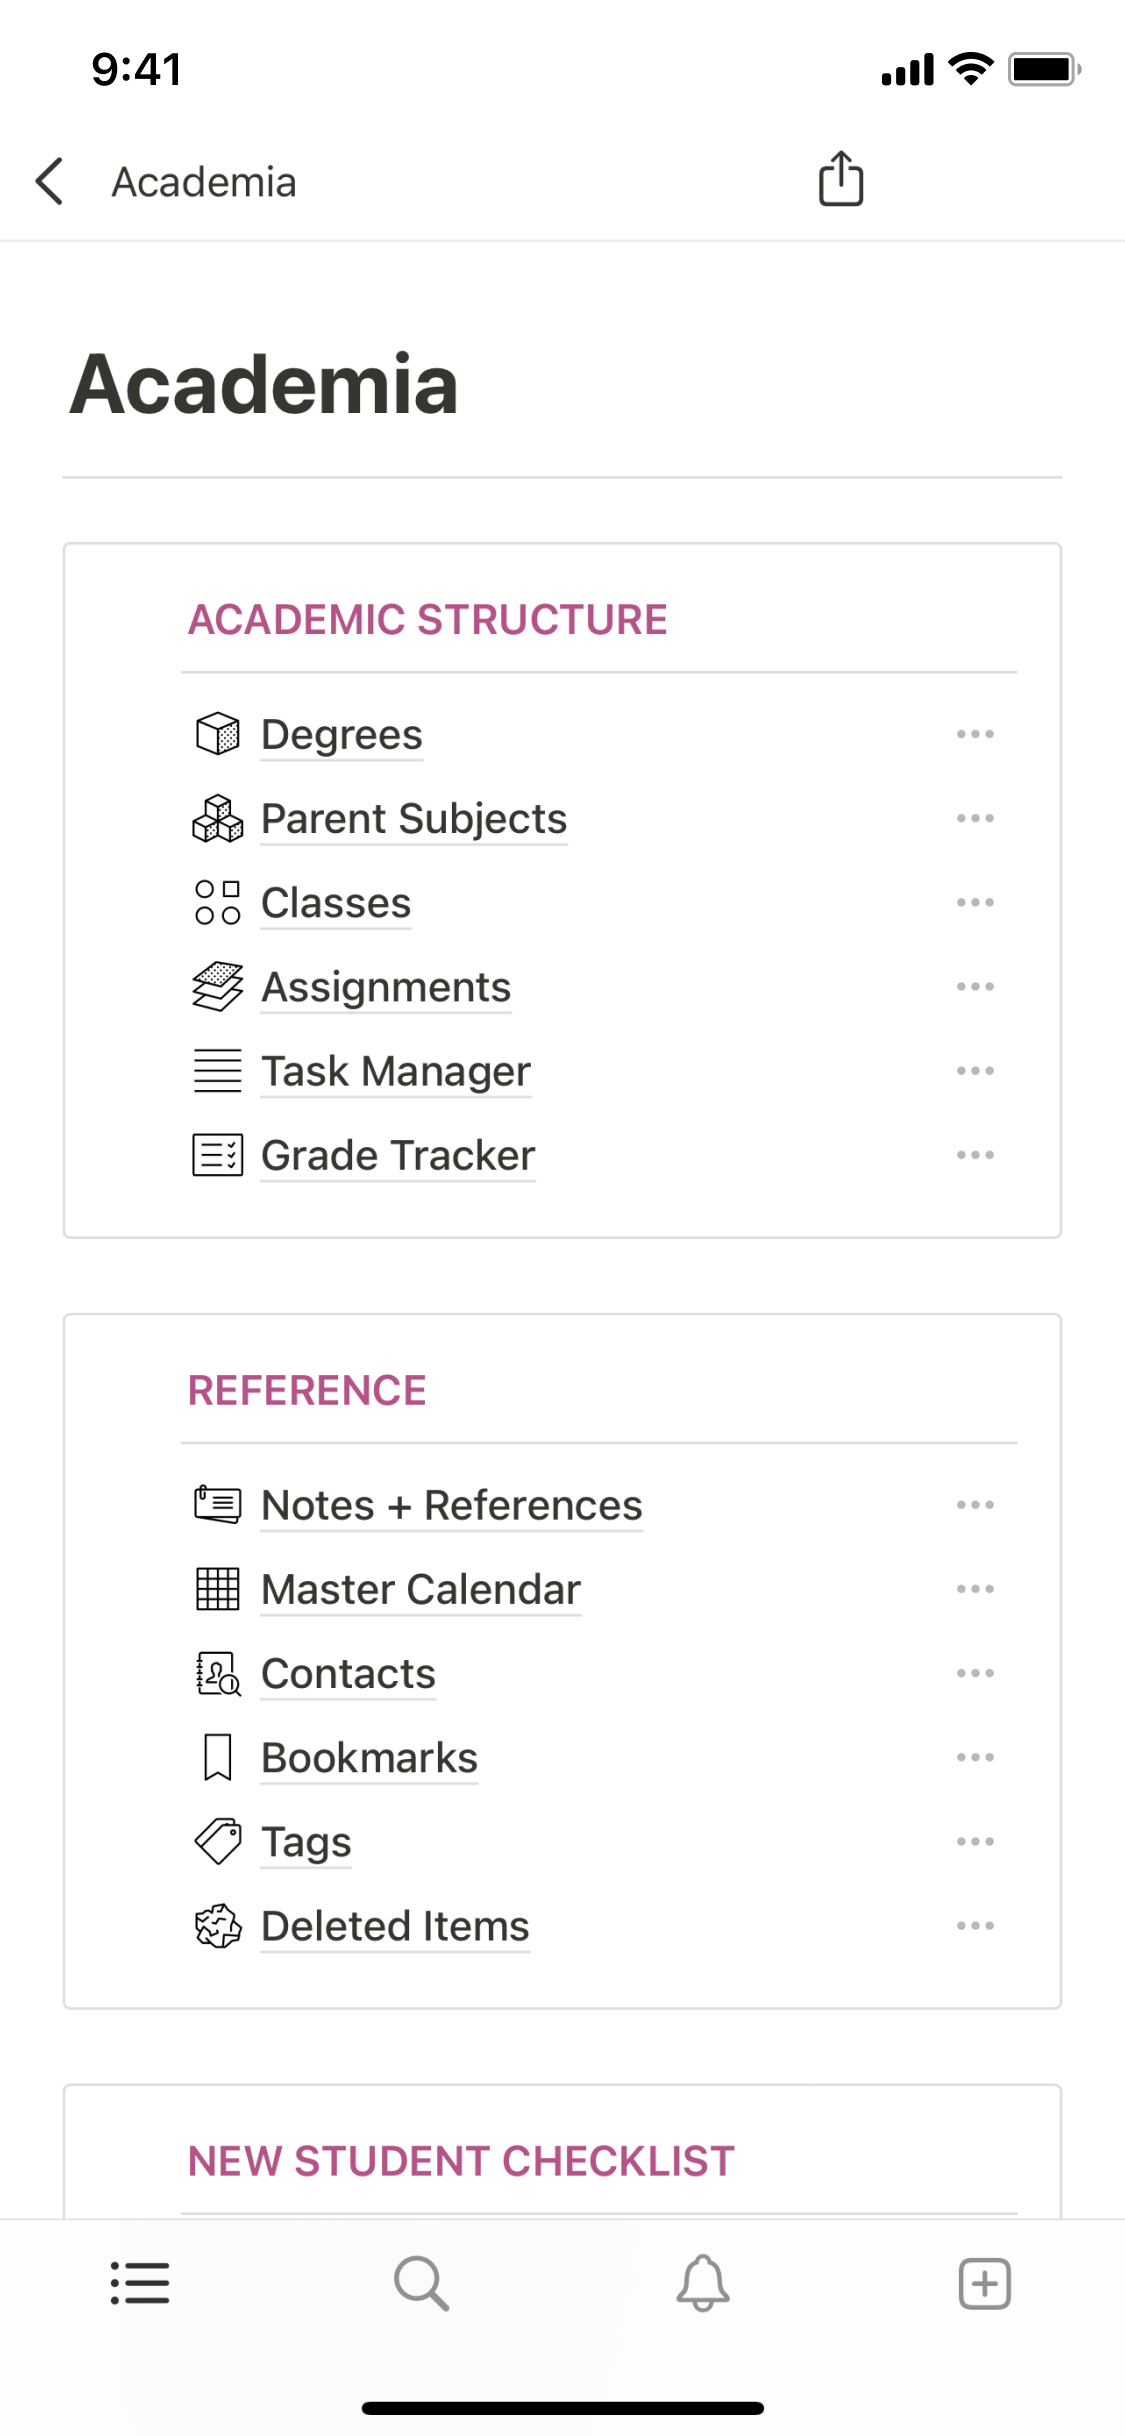Show the ellipsis menu for Deleted Items
The image size is (1125, 2436).
[975, 1925]
